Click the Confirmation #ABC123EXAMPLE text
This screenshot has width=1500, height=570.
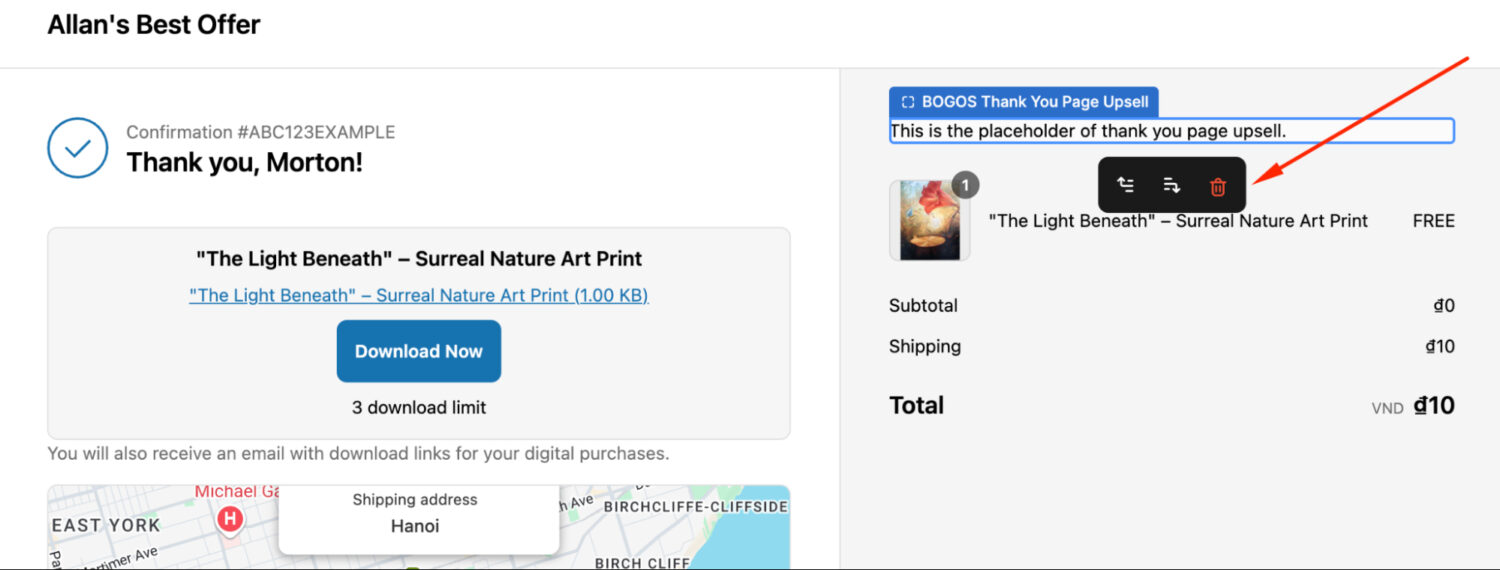coord(260,132)
